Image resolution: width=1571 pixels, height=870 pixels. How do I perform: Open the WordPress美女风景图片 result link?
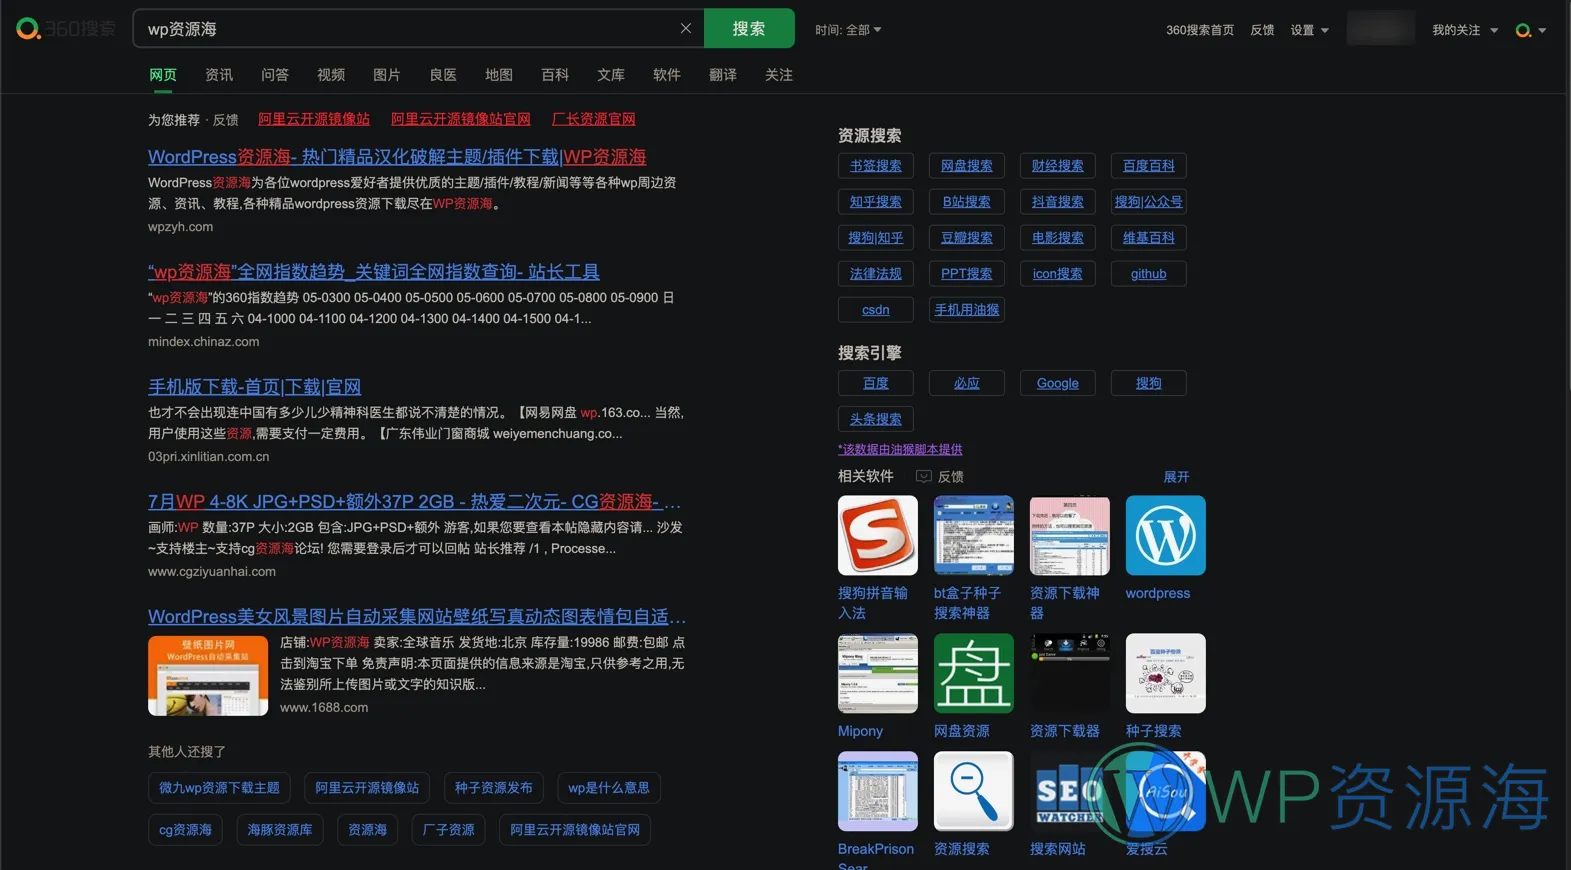(x=417, y=617)
